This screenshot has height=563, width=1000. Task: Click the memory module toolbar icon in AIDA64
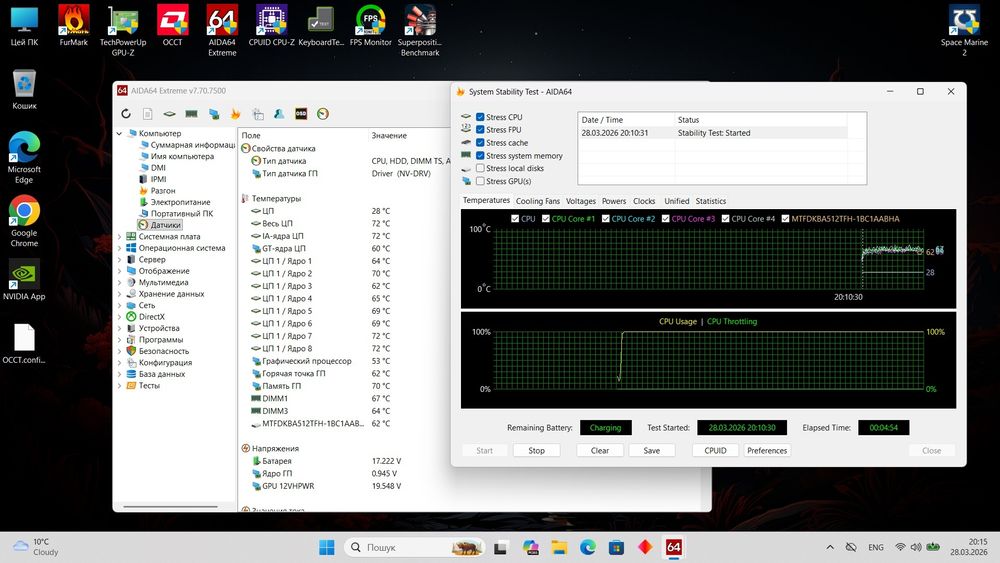point(191,113)
